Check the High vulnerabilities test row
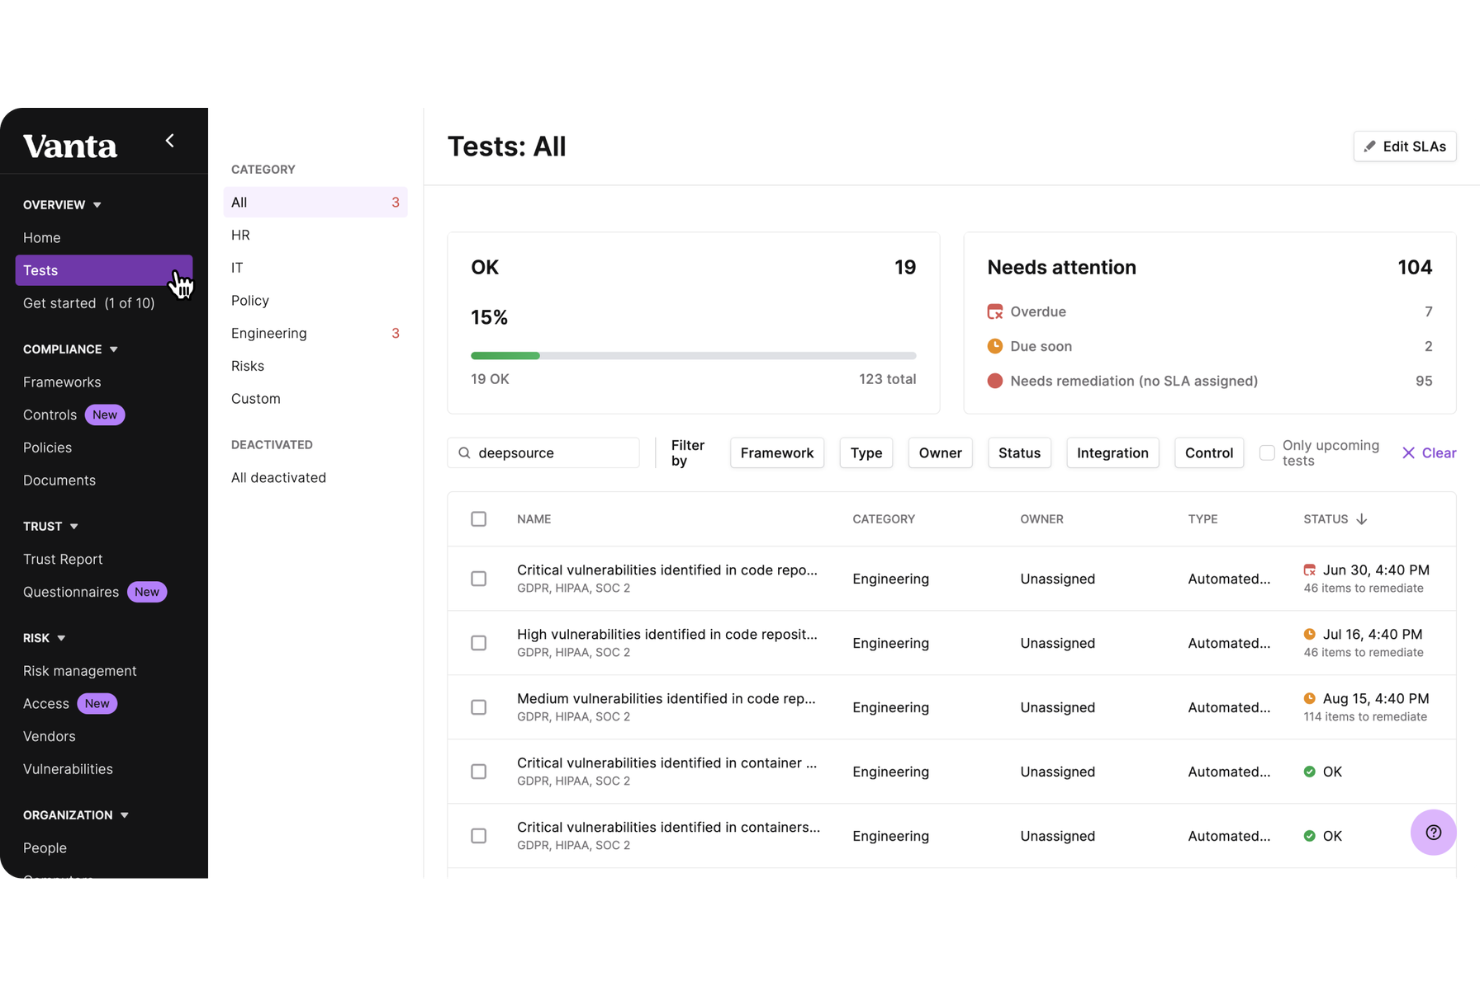The width and height of the screenshot is (1480, 987). pyautogui.click(x=478, y=643)
